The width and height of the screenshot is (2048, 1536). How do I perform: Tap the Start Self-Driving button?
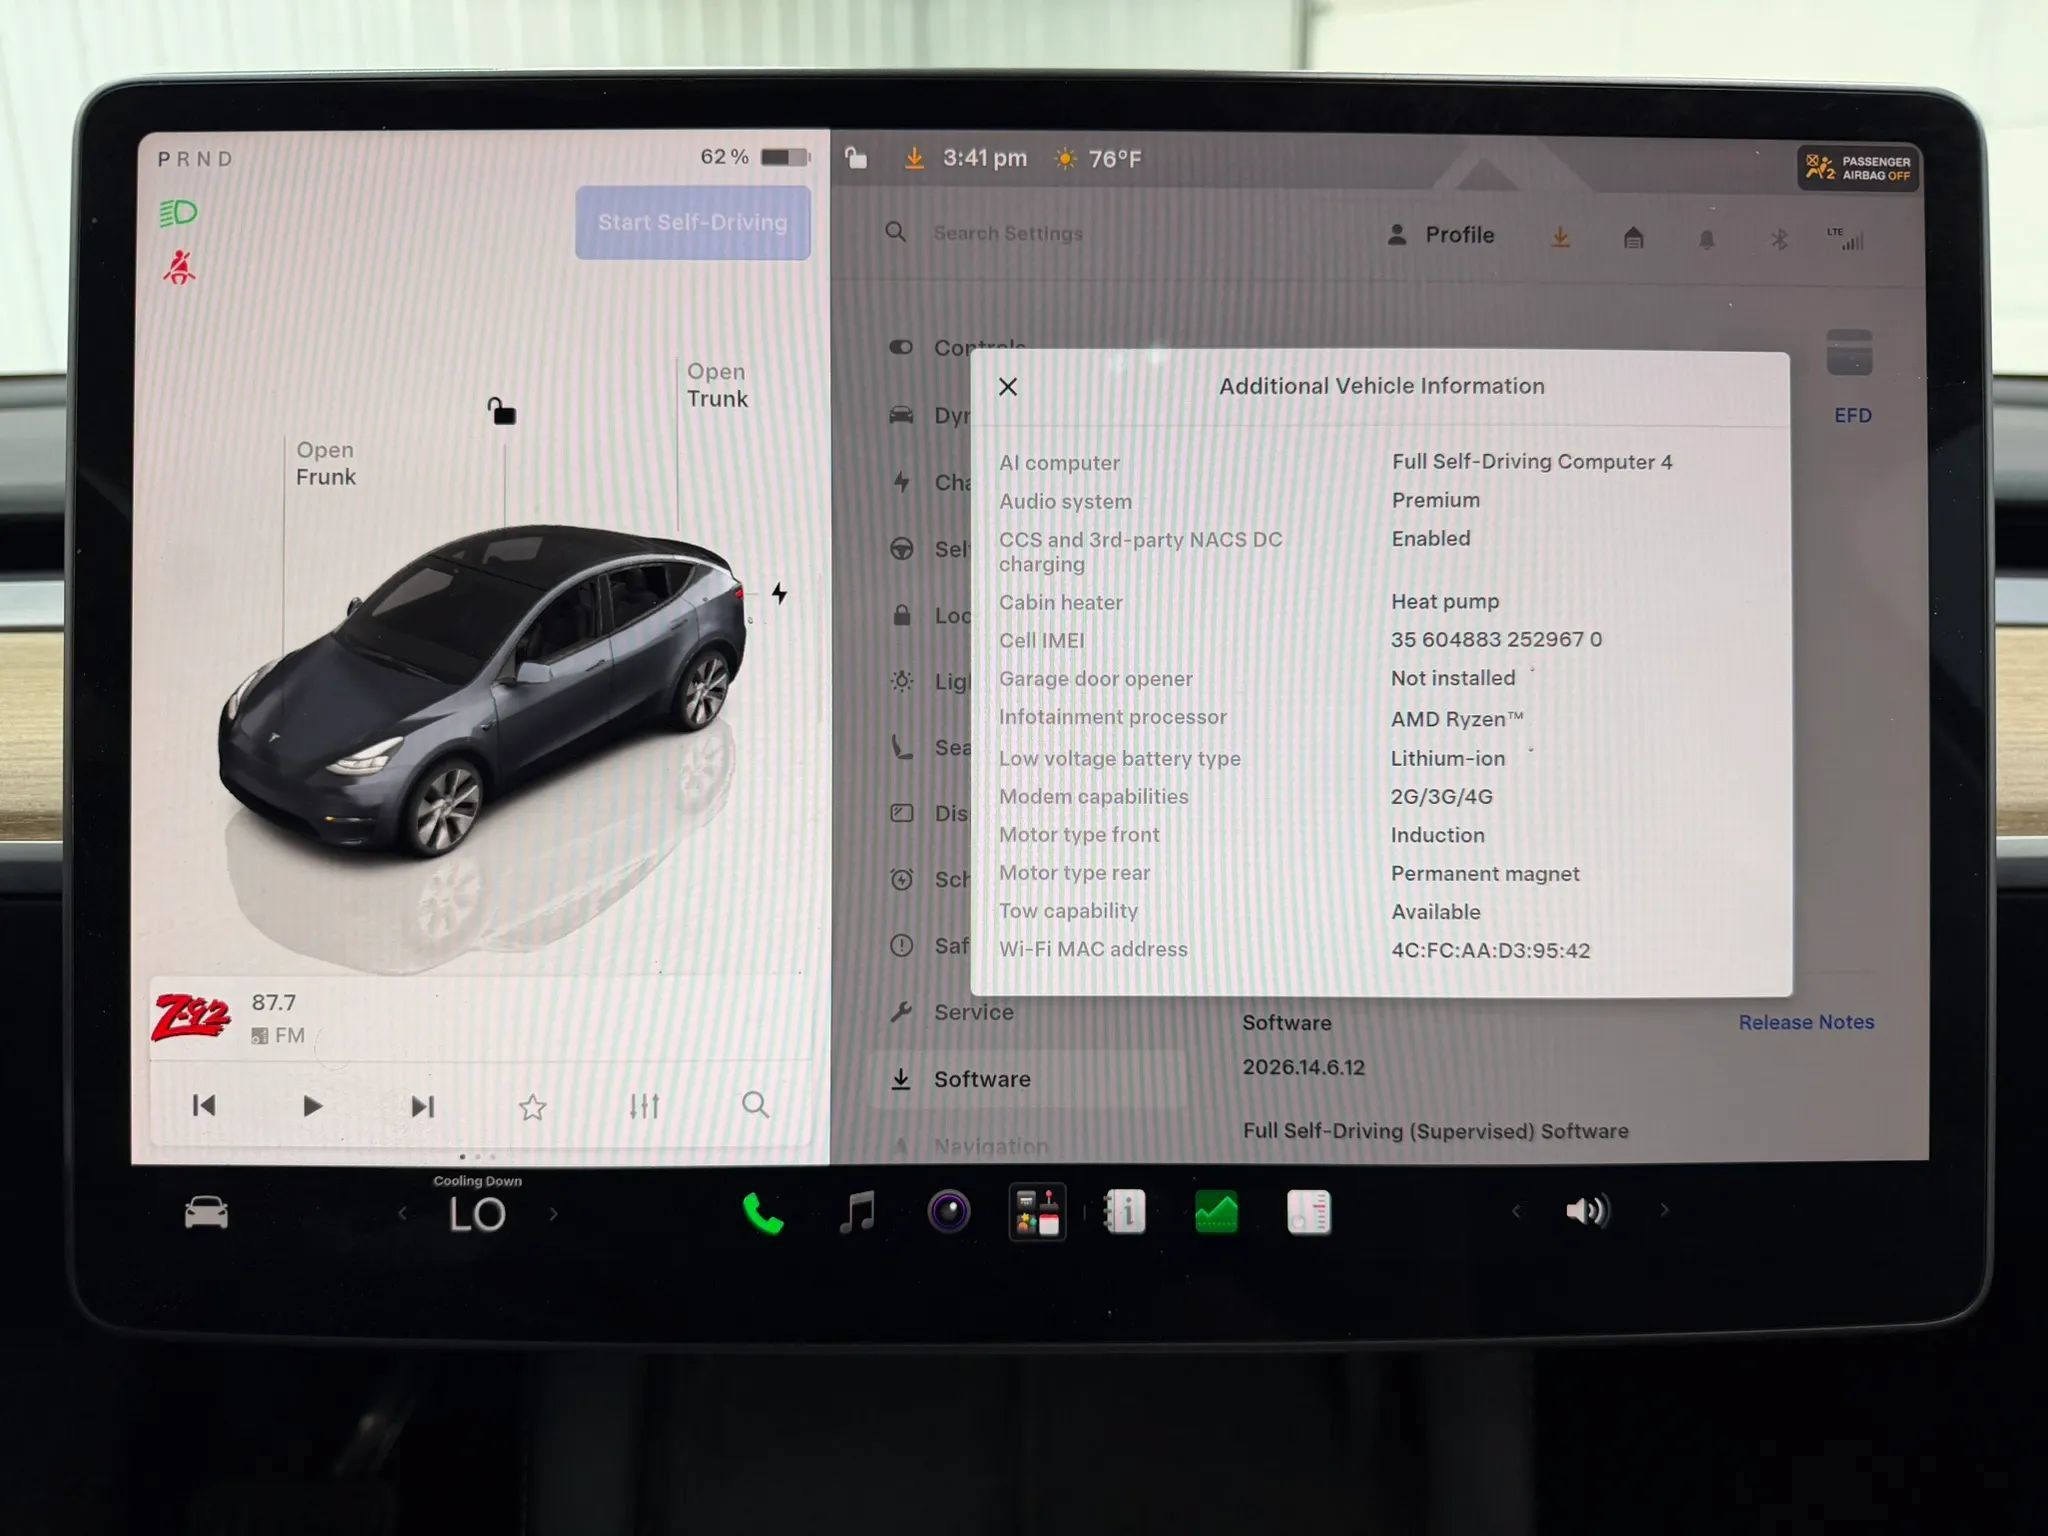[x=692, y=222]
